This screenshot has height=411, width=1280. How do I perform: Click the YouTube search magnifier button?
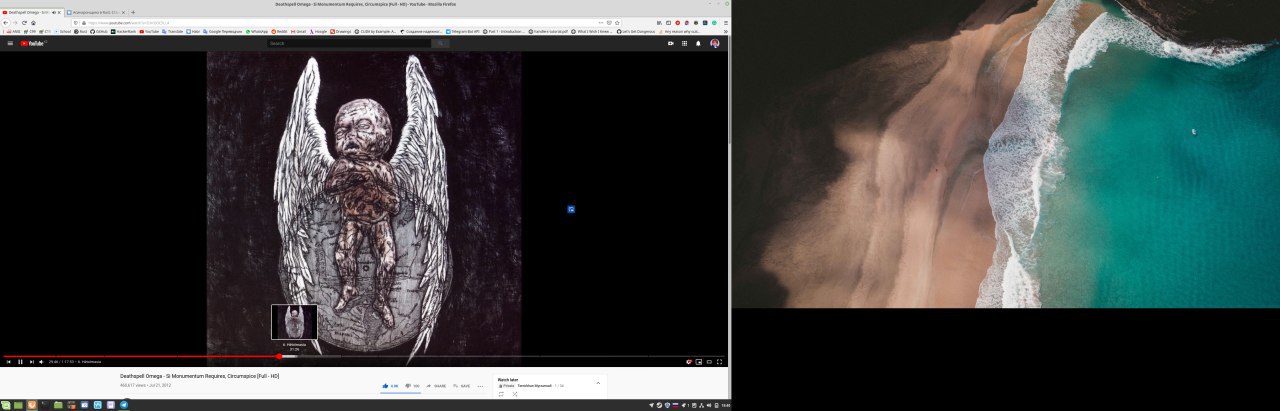click(441, 43)
